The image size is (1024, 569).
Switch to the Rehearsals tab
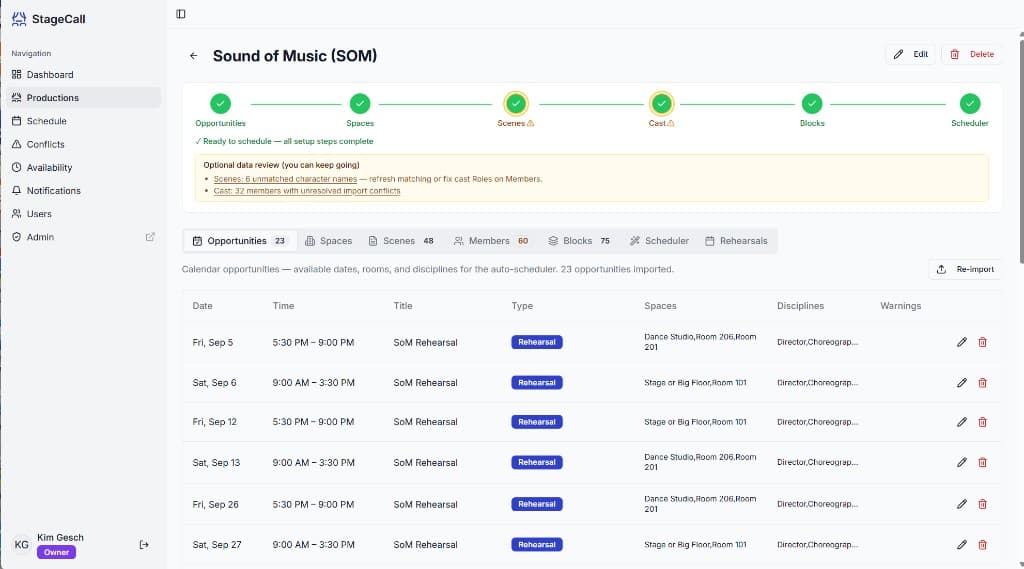[x=736, y=241]
